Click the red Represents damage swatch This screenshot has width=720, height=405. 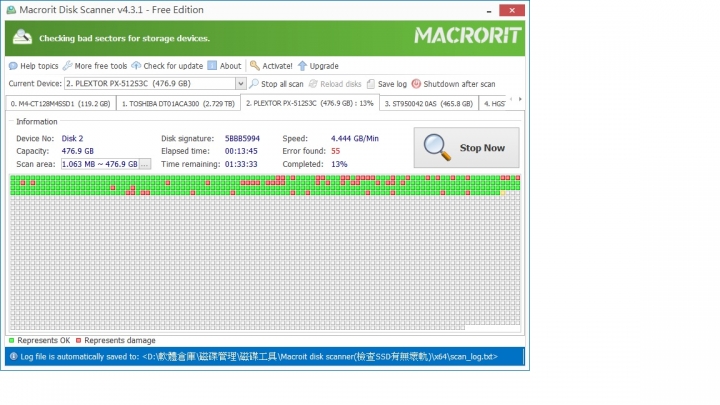click(x=79, y=340)
